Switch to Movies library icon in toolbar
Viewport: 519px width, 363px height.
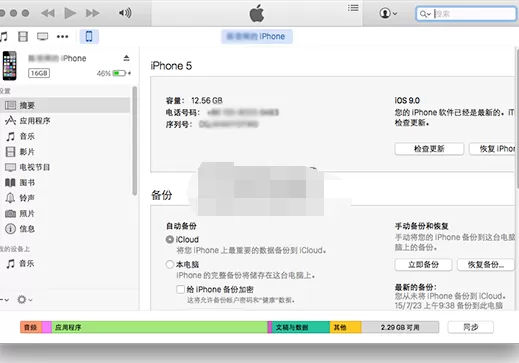pos(23,36)
